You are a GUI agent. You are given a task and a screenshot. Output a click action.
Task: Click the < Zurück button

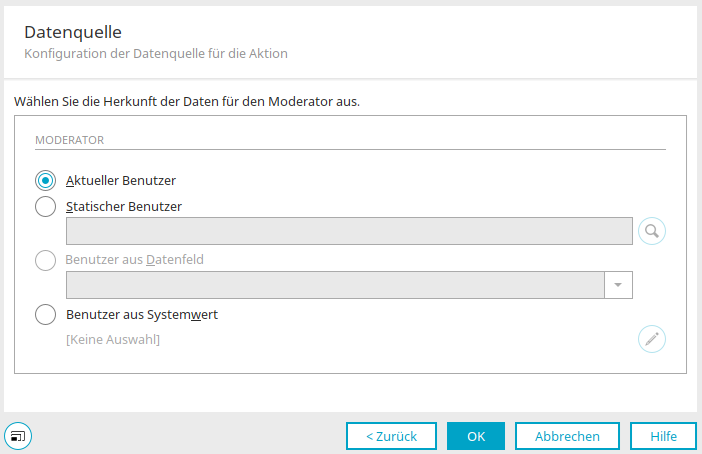391,436
